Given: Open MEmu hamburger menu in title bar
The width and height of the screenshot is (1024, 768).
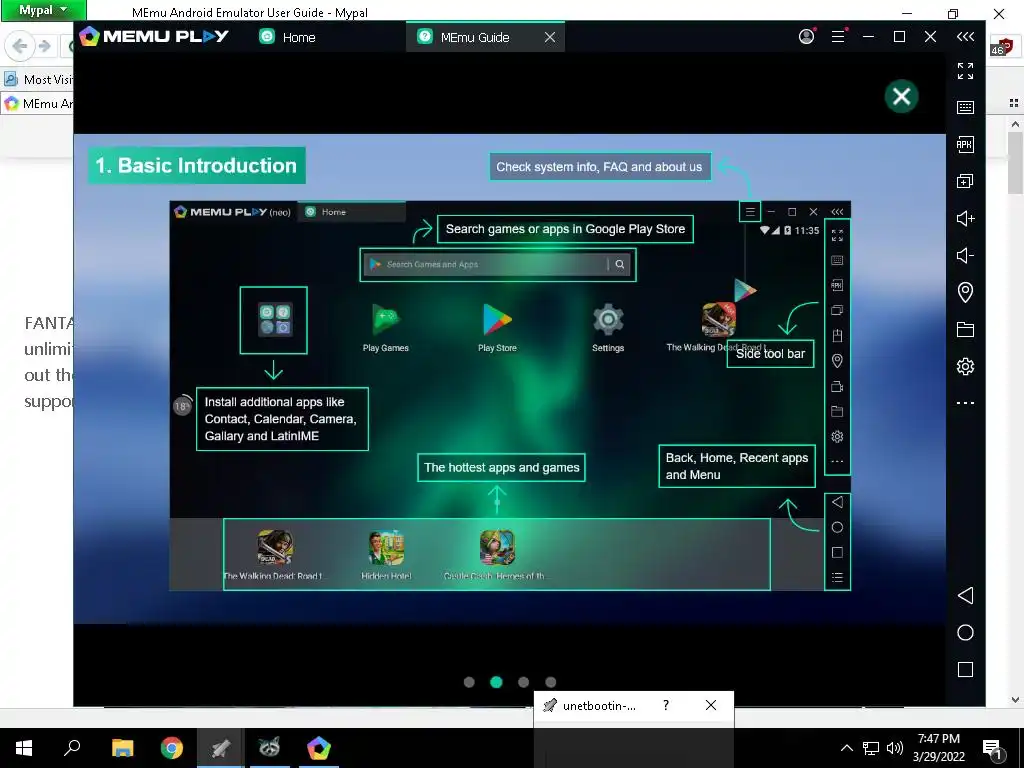Looking at the screenshot, I should point(839,37).
